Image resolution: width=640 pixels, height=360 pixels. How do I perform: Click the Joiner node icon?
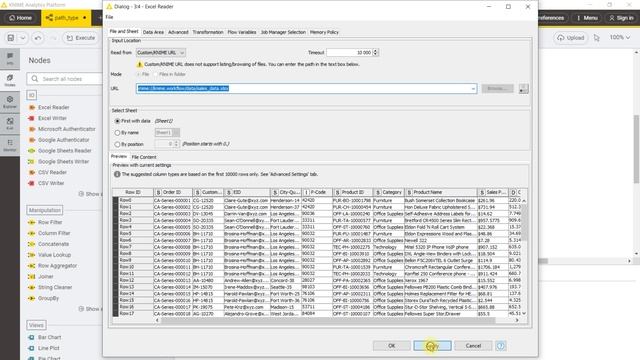pos(31,277)
